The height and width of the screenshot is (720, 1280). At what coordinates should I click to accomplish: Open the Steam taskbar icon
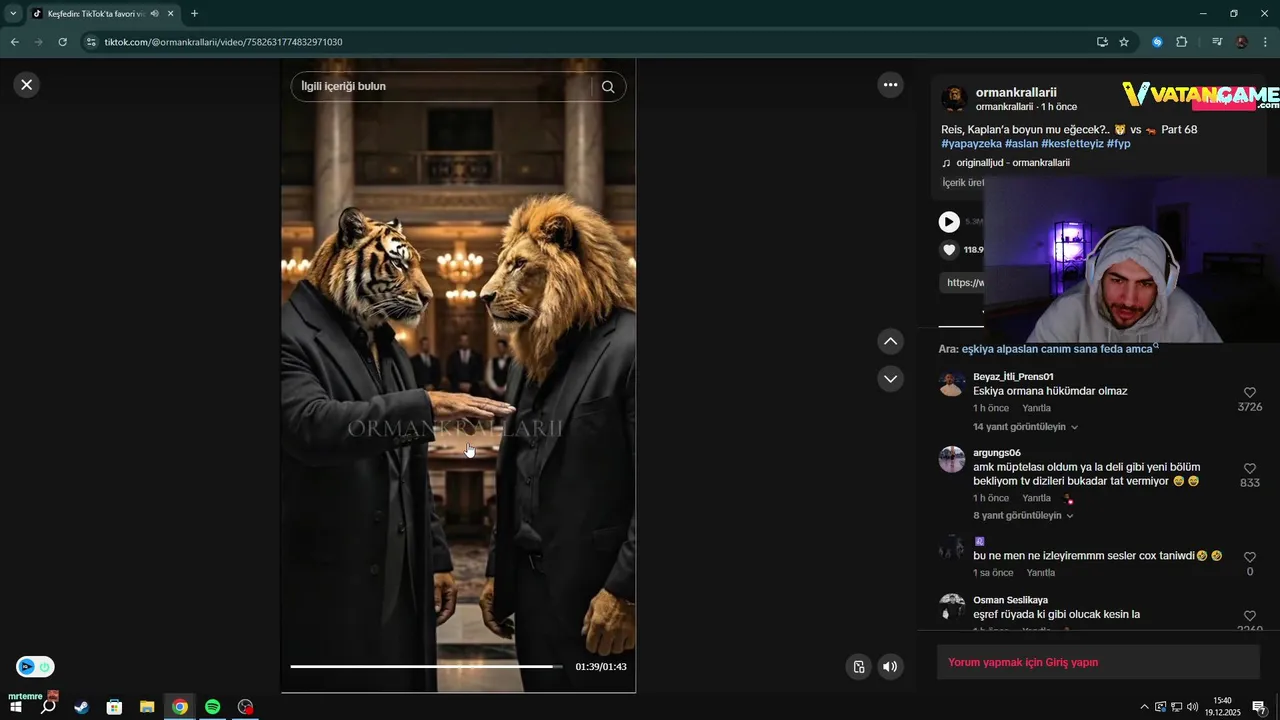[81, 707]
